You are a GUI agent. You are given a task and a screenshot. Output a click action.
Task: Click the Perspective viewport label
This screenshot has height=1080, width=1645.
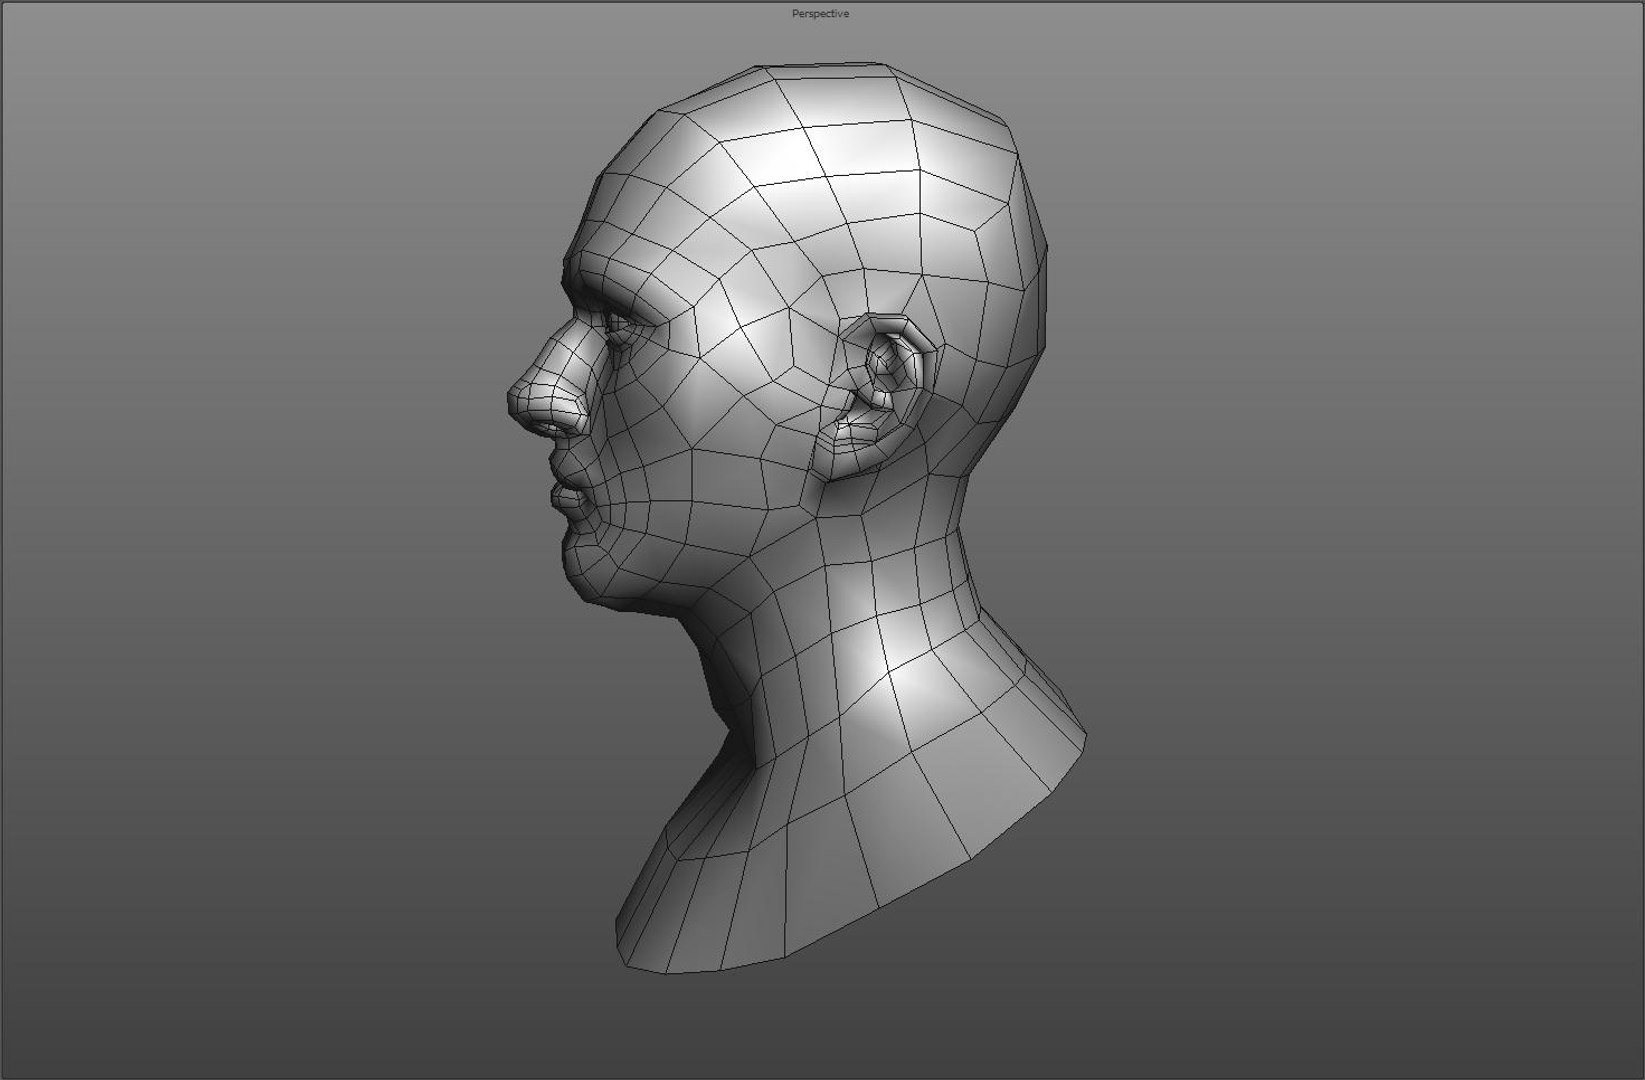point(820,14)
